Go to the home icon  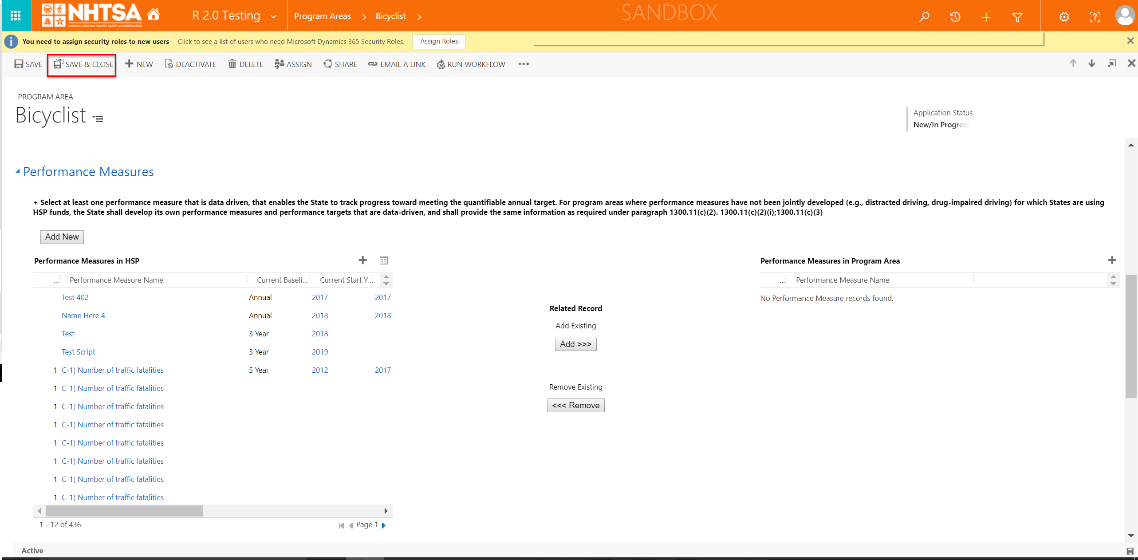pos(153,15)
